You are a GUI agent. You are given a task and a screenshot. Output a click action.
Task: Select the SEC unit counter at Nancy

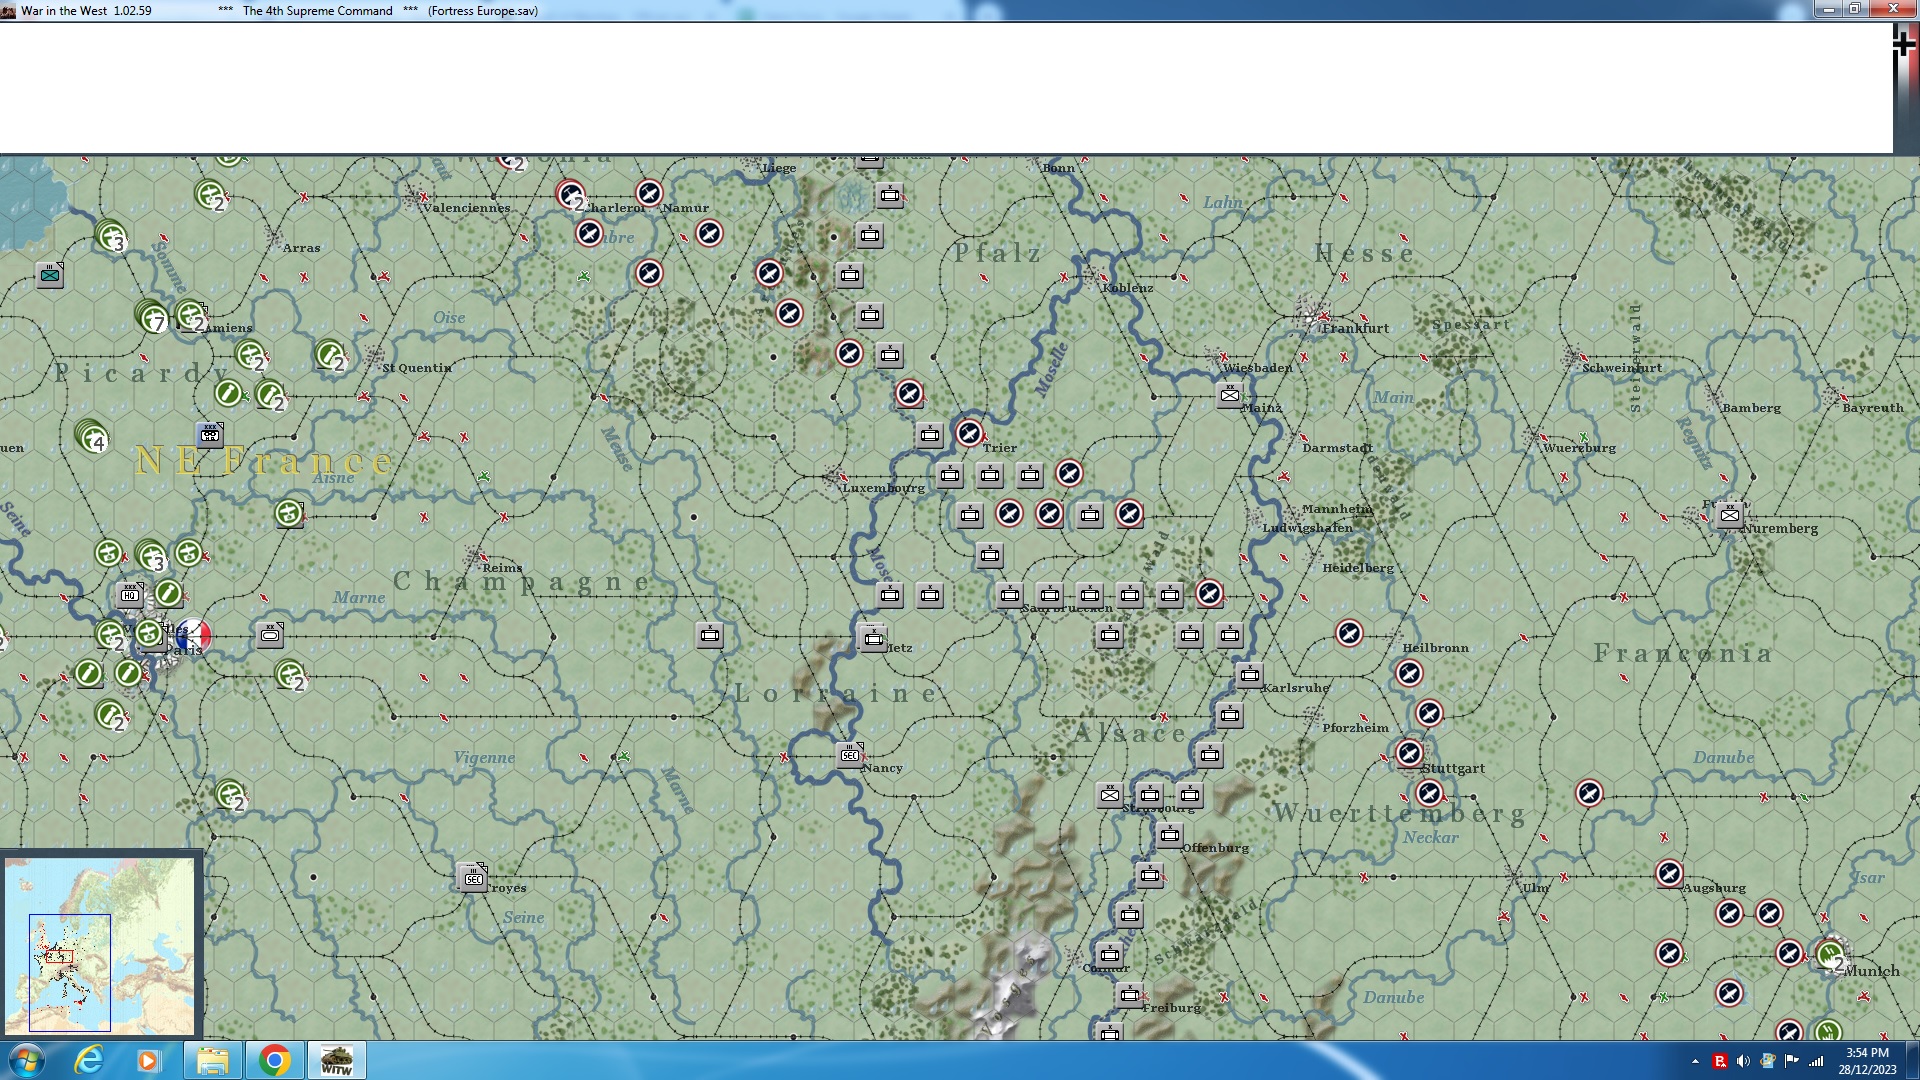850,755
